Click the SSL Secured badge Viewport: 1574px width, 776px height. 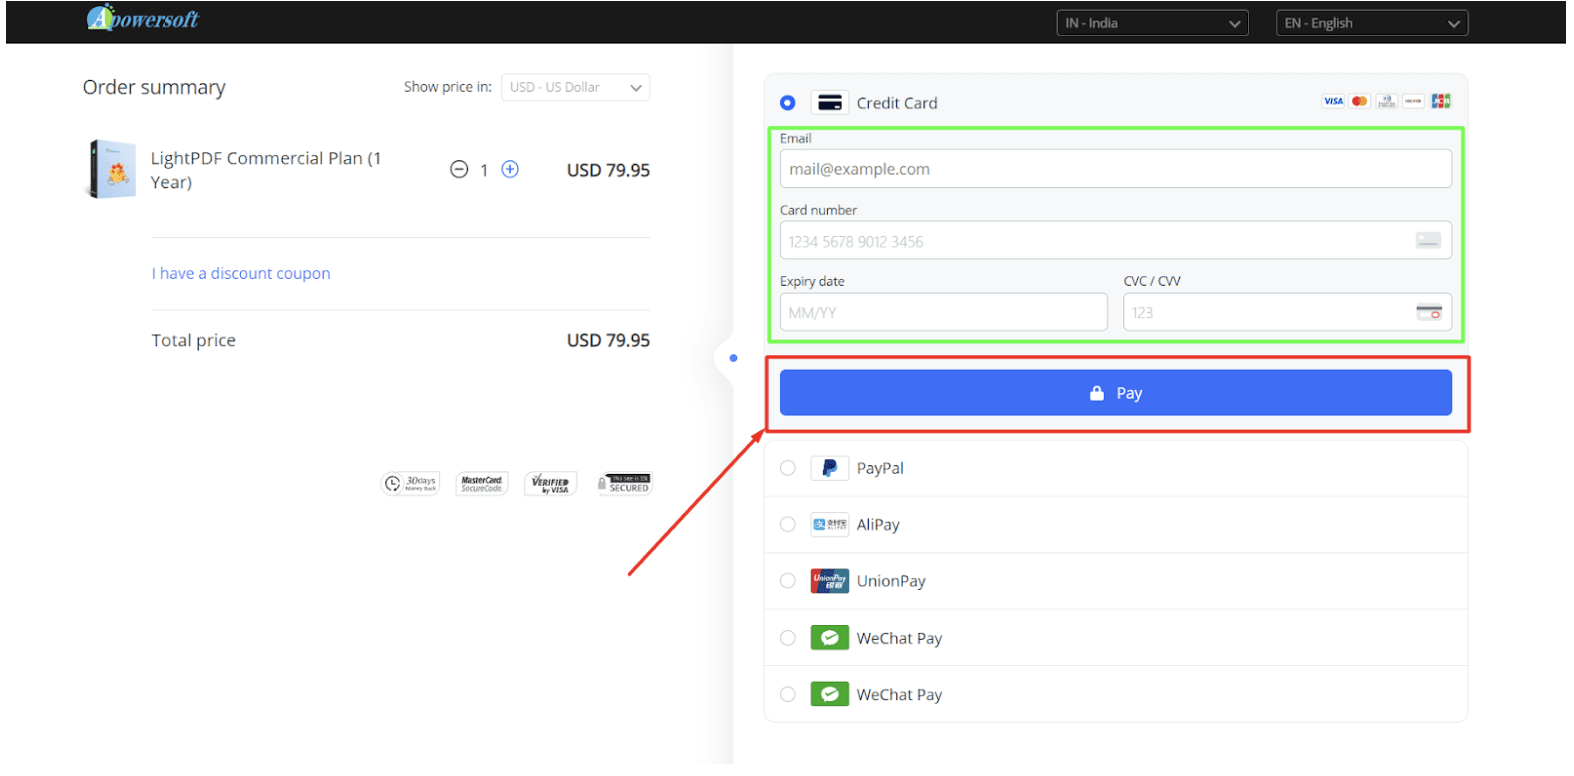(x=625, y=484)
